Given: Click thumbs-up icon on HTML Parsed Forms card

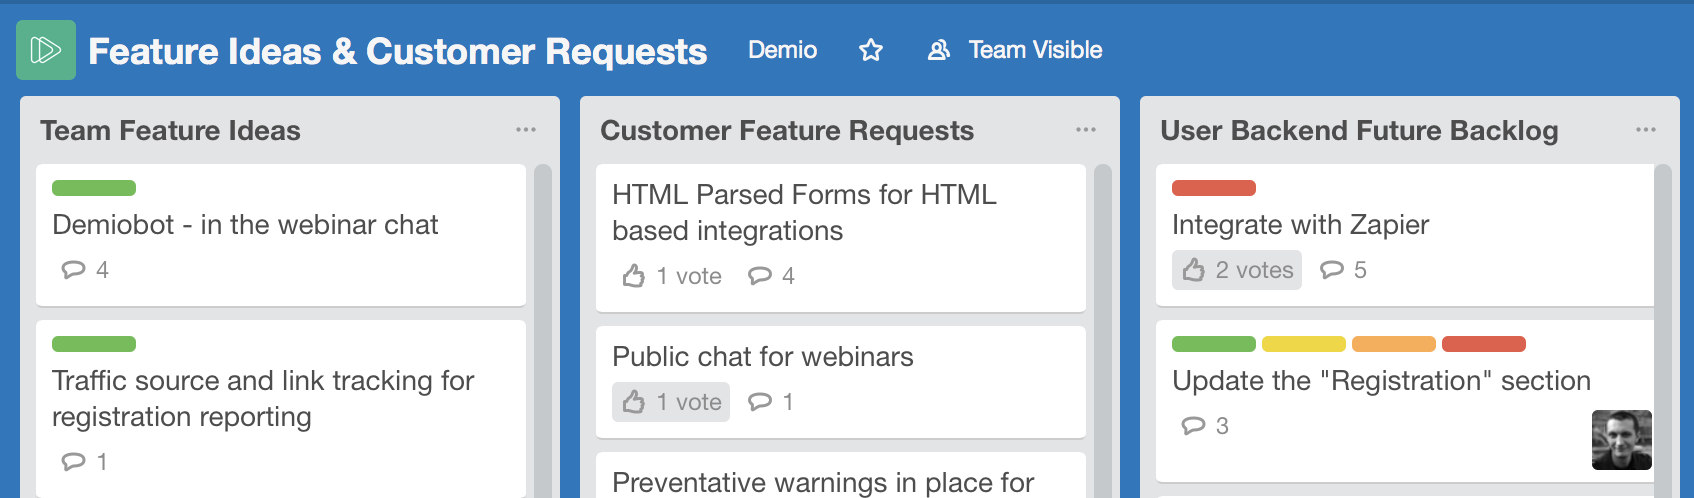Looking at the screenshot, I should (x=634, y=276).
